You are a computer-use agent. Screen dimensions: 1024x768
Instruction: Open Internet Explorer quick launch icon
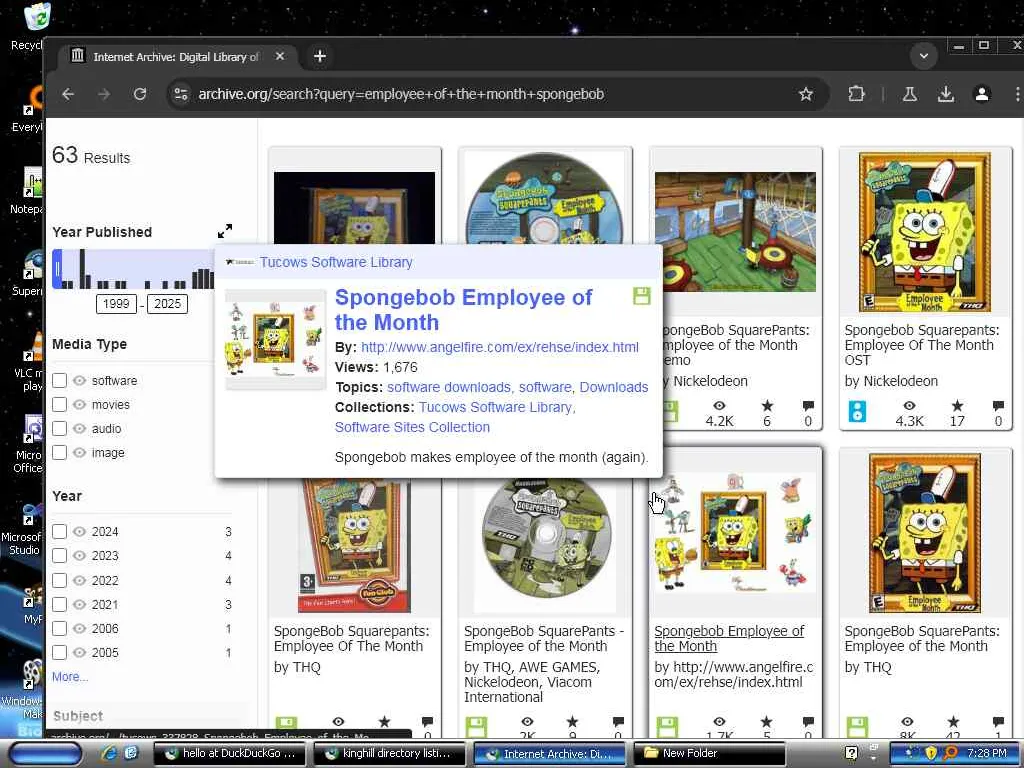pyautogui.click(x=109, y=753)
